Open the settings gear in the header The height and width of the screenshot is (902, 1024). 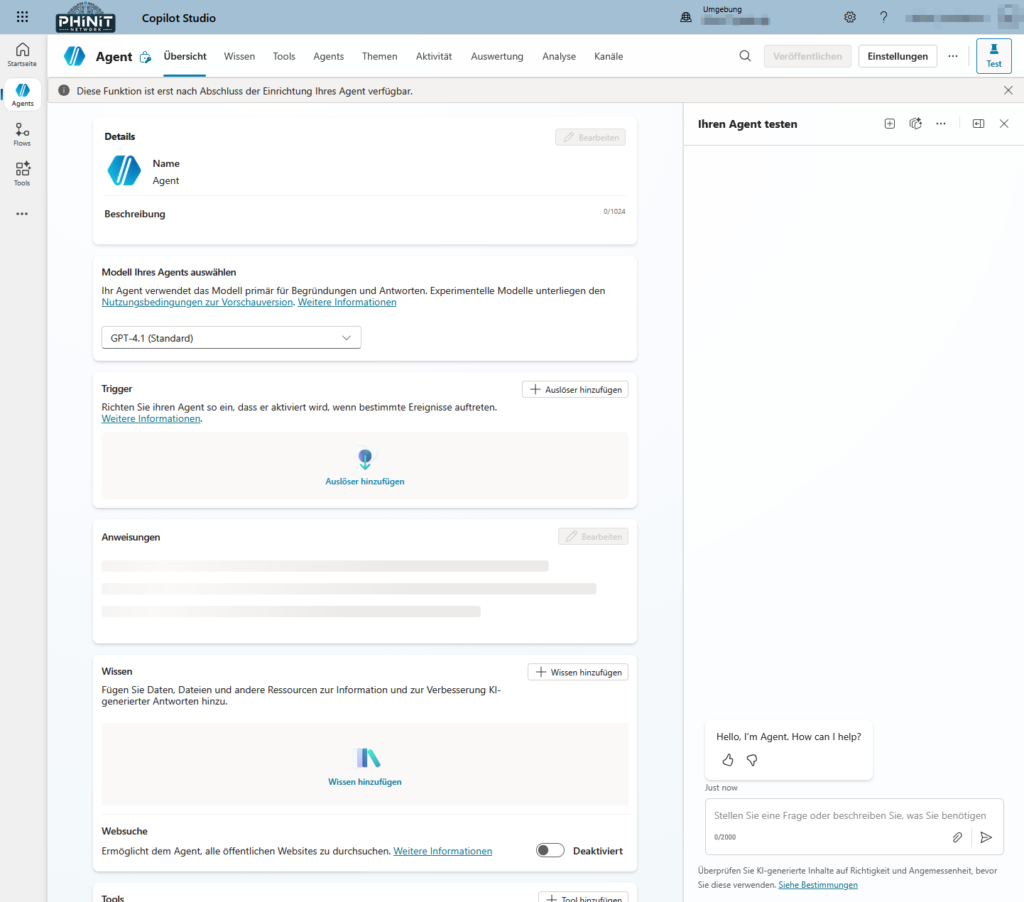[x=850, y=17]
